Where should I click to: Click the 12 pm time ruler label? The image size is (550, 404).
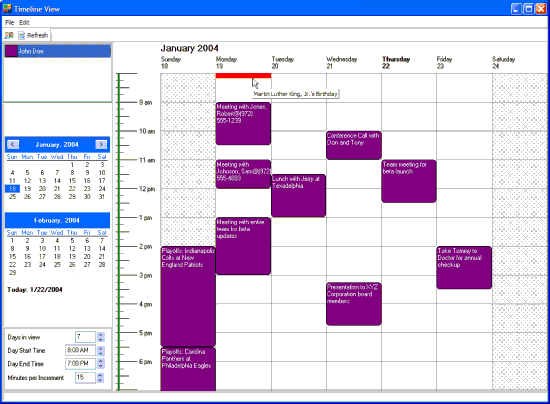pyautogui.click(x=147, y=189)
